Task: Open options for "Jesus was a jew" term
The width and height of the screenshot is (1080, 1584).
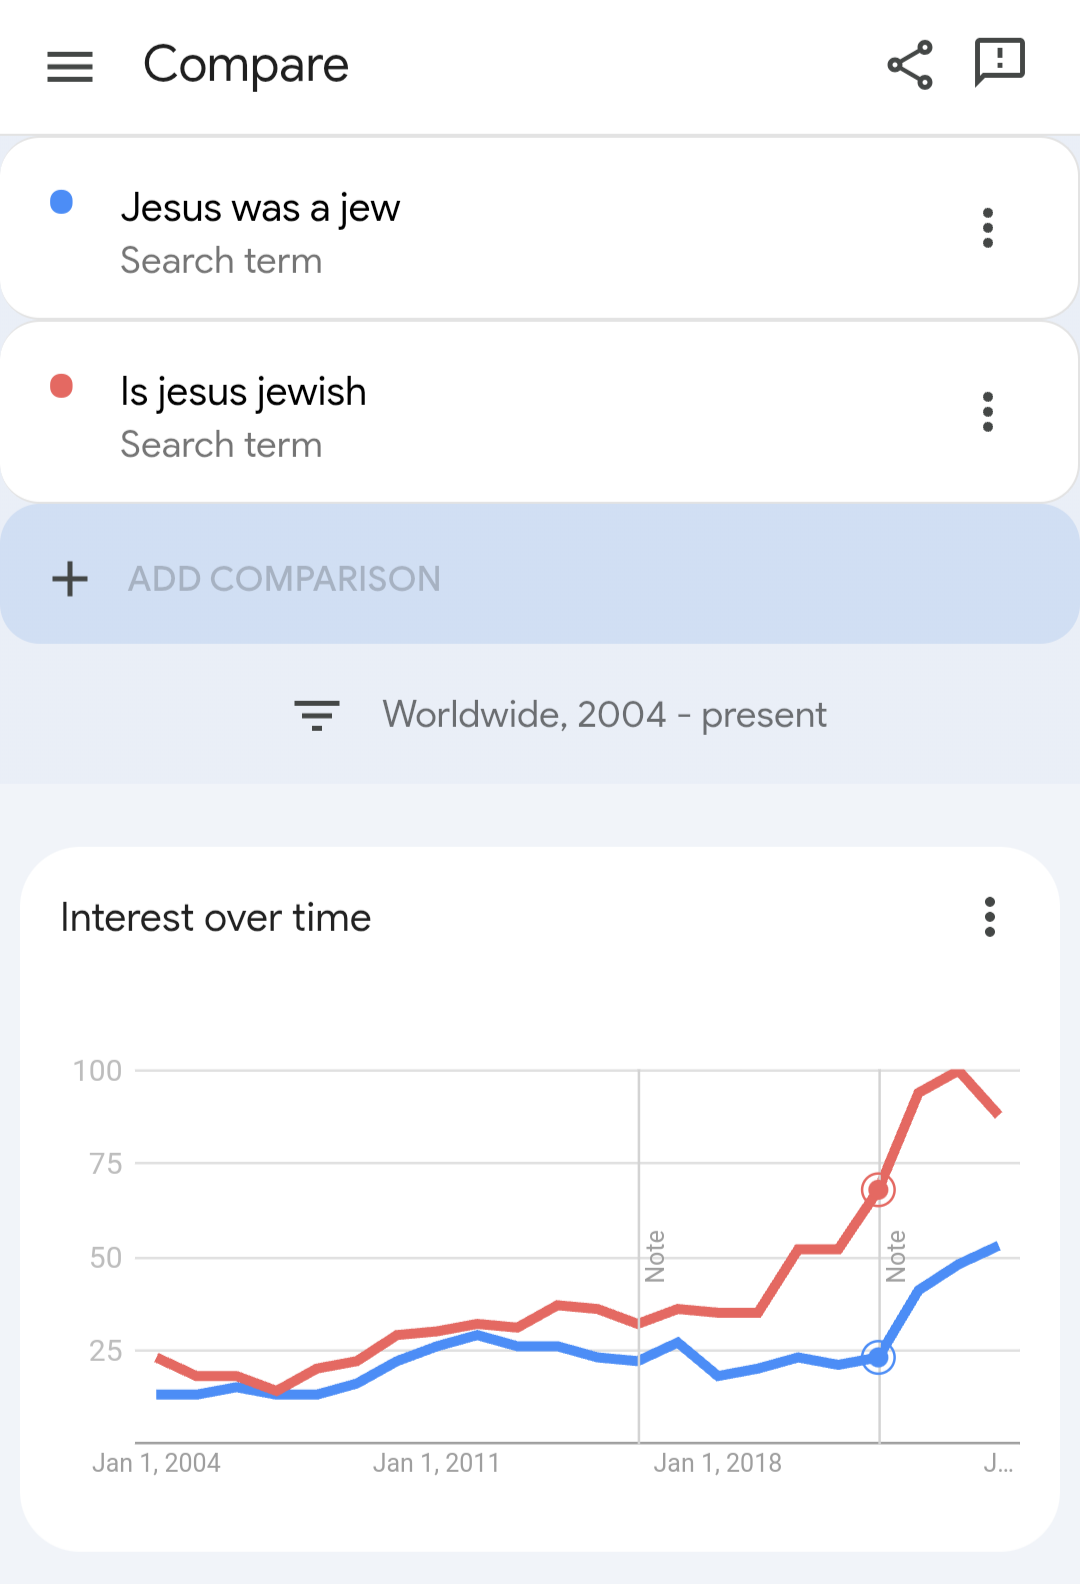Action: (x=988, y=228)
